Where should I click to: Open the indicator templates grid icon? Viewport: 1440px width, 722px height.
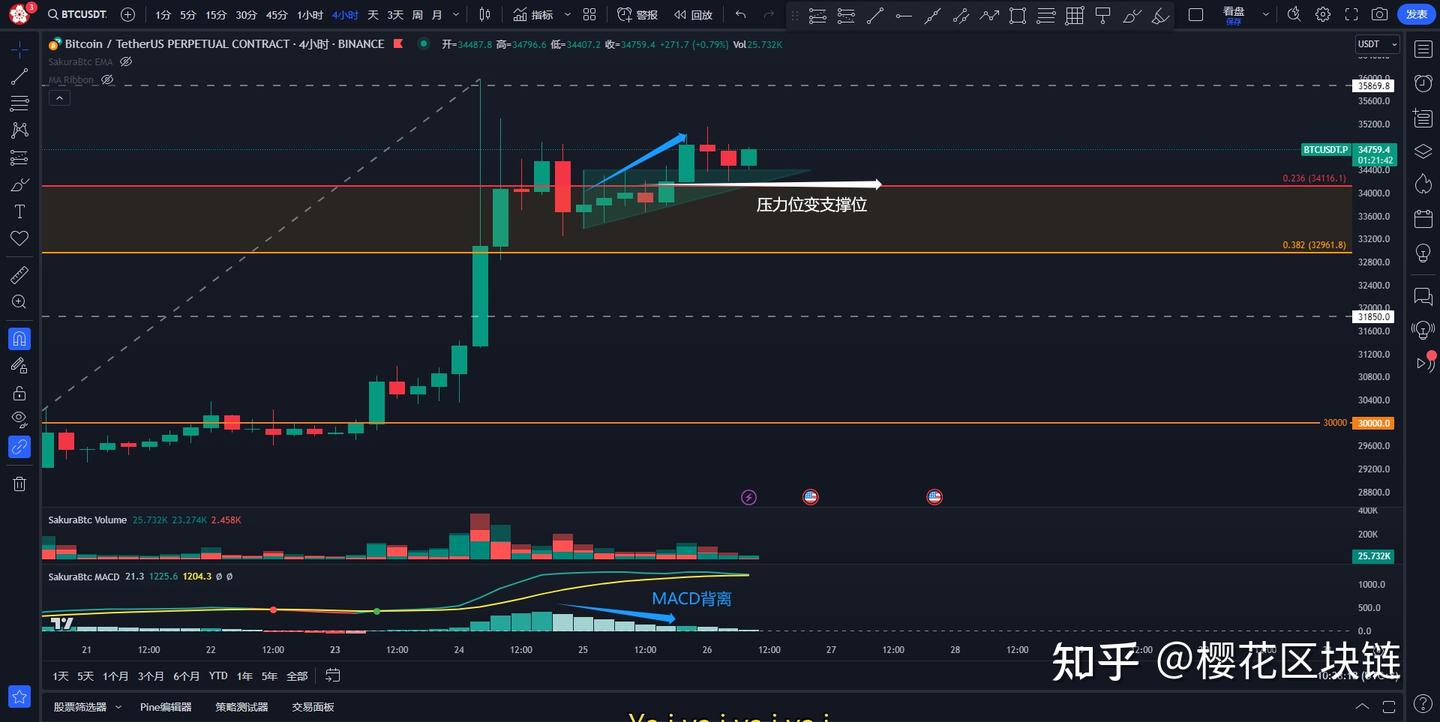(590, 15)
